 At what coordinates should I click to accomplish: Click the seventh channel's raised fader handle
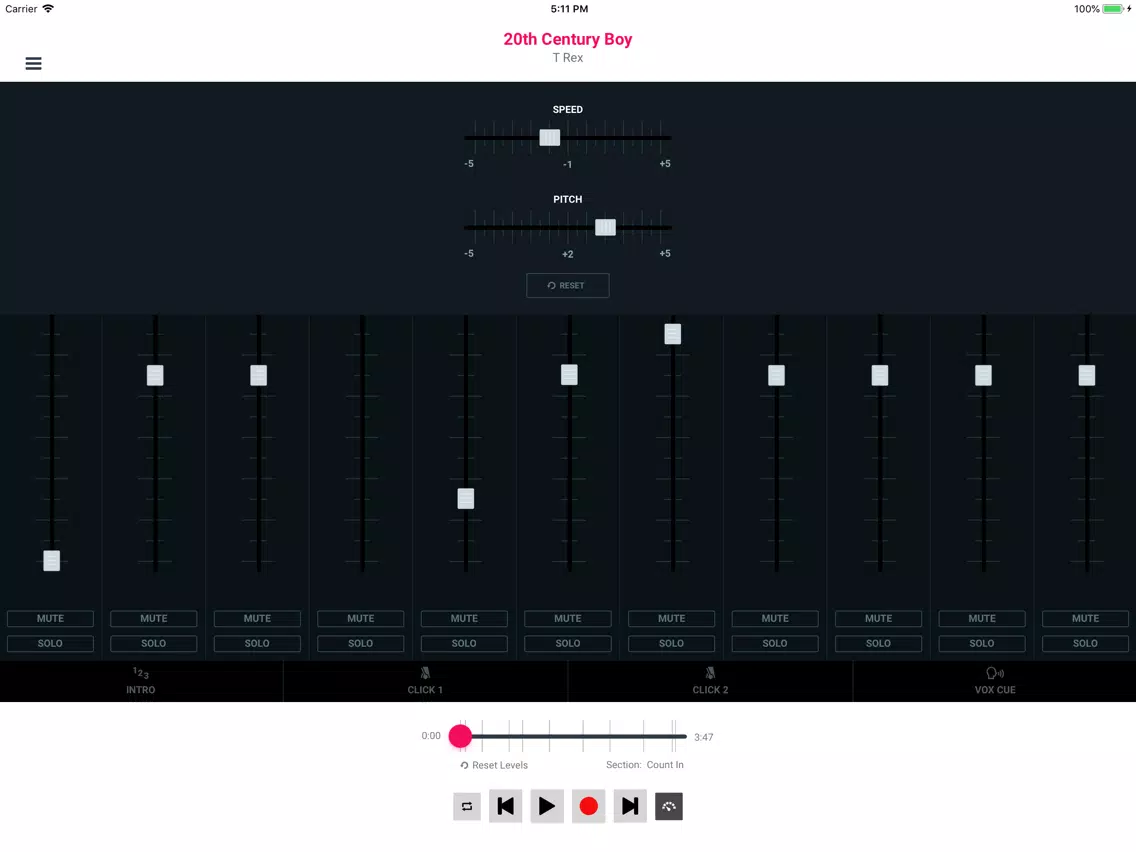(x=673, y=334)
